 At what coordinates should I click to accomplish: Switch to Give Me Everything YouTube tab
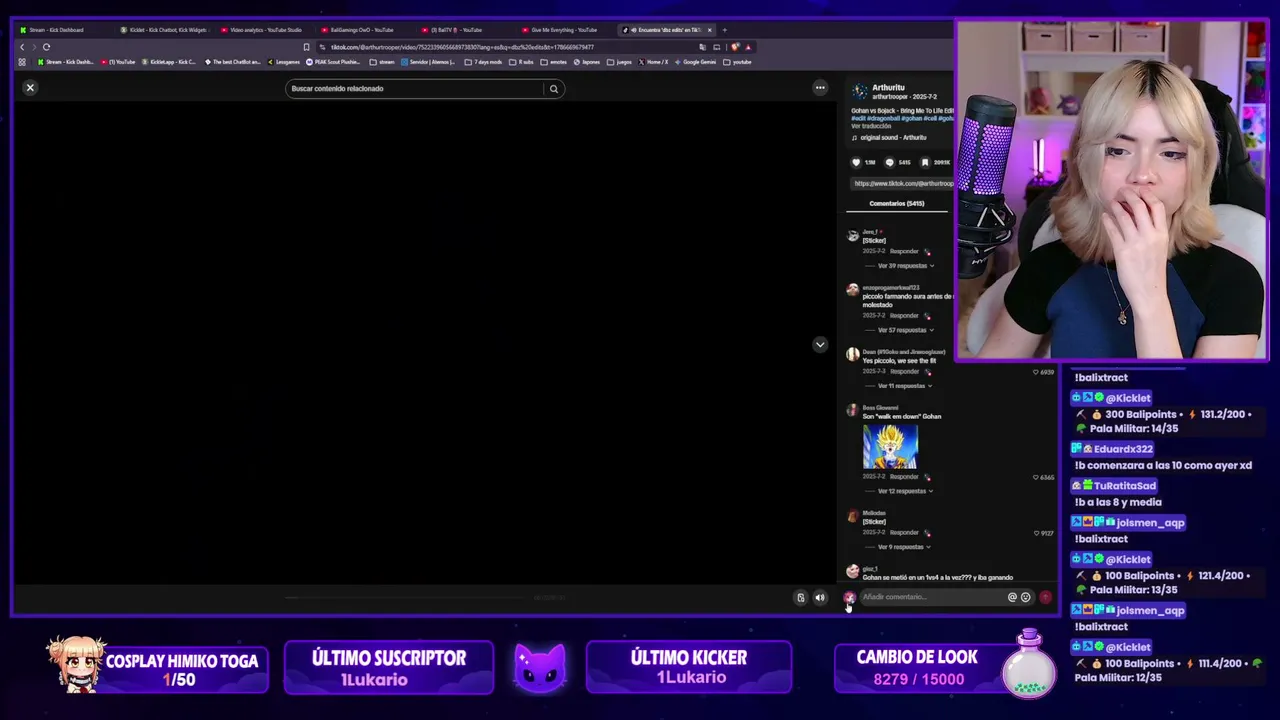[565, 30]
